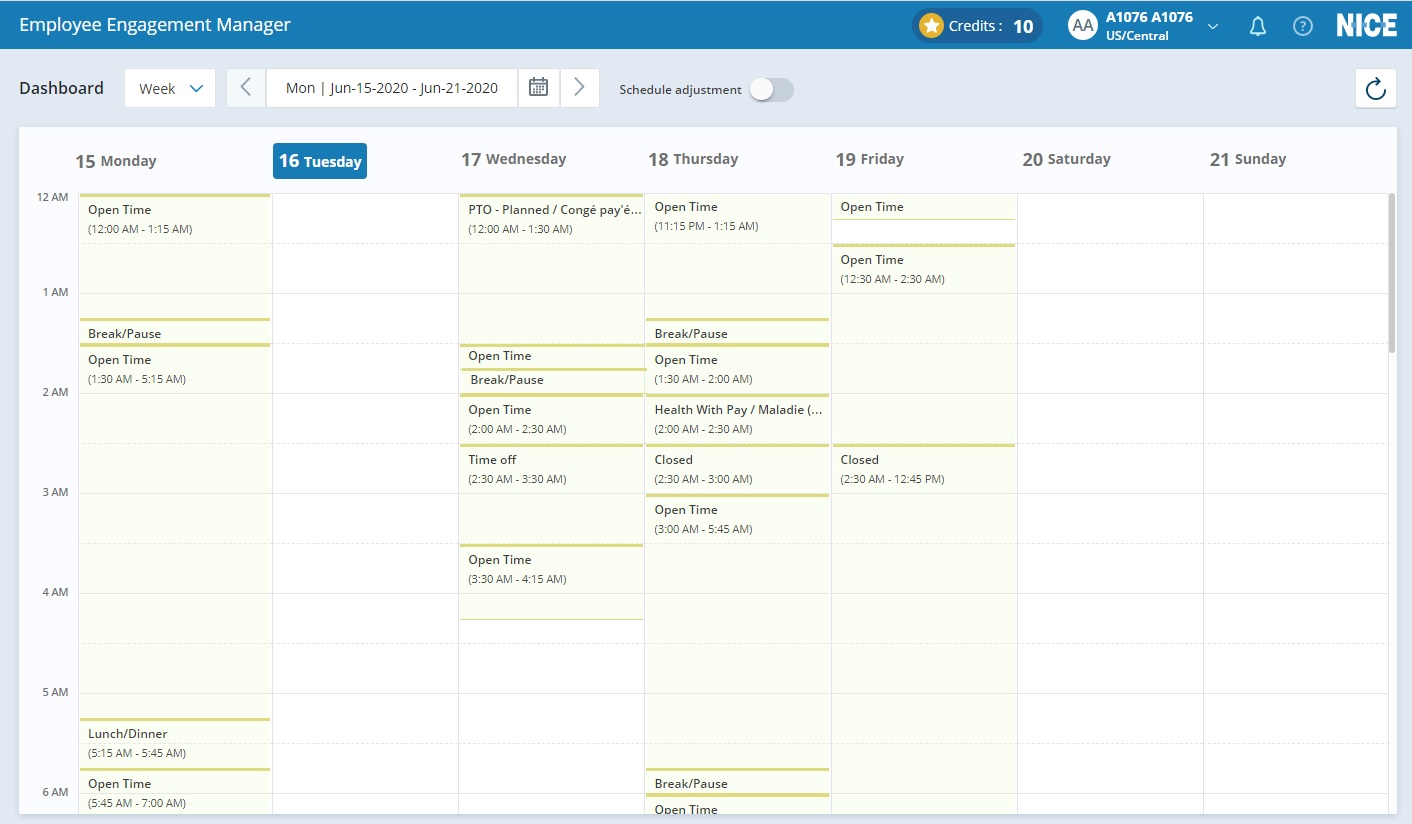Enable the Schedule adjustment toggle
The image size is (1412, 824).
[771, 90]
